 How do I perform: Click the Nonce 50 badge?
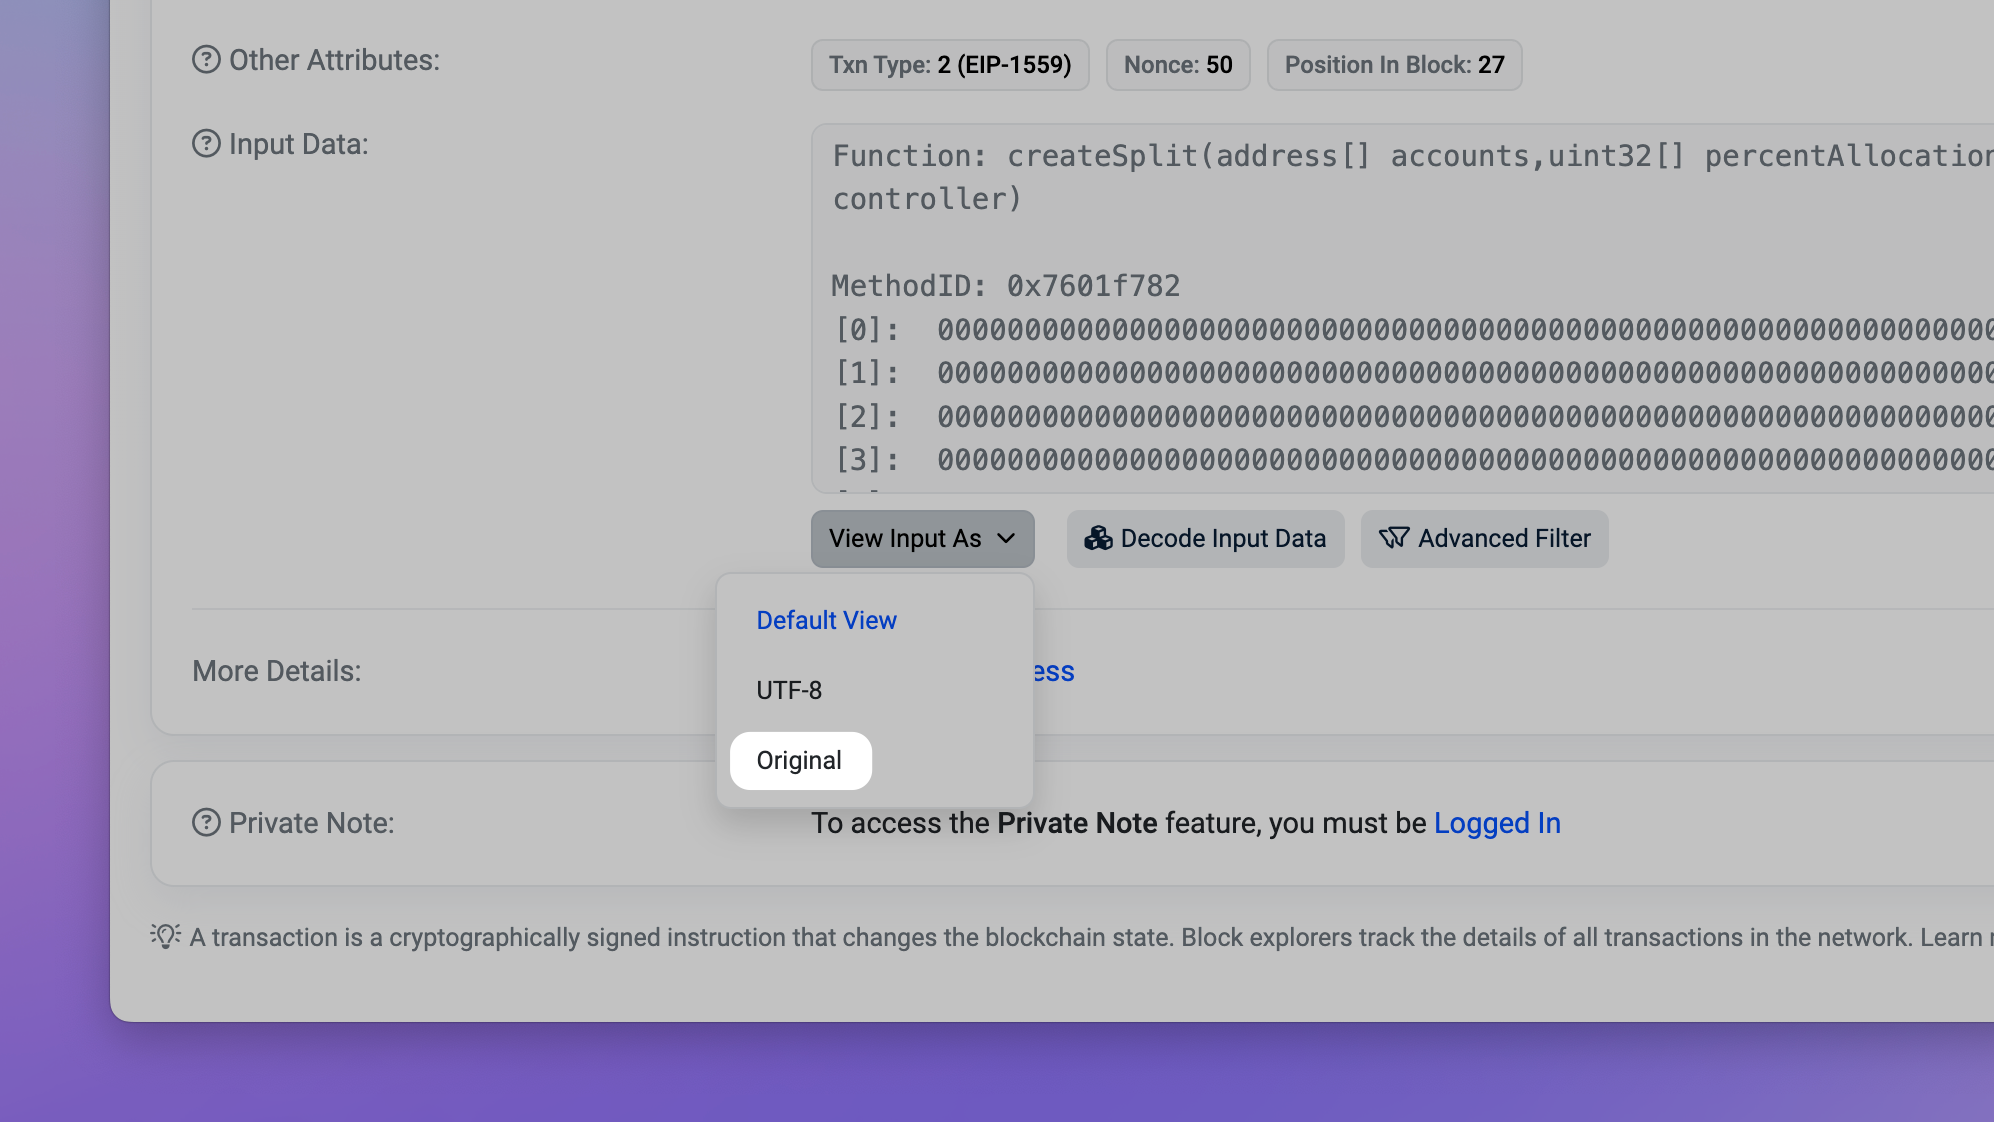point(1177,65)
